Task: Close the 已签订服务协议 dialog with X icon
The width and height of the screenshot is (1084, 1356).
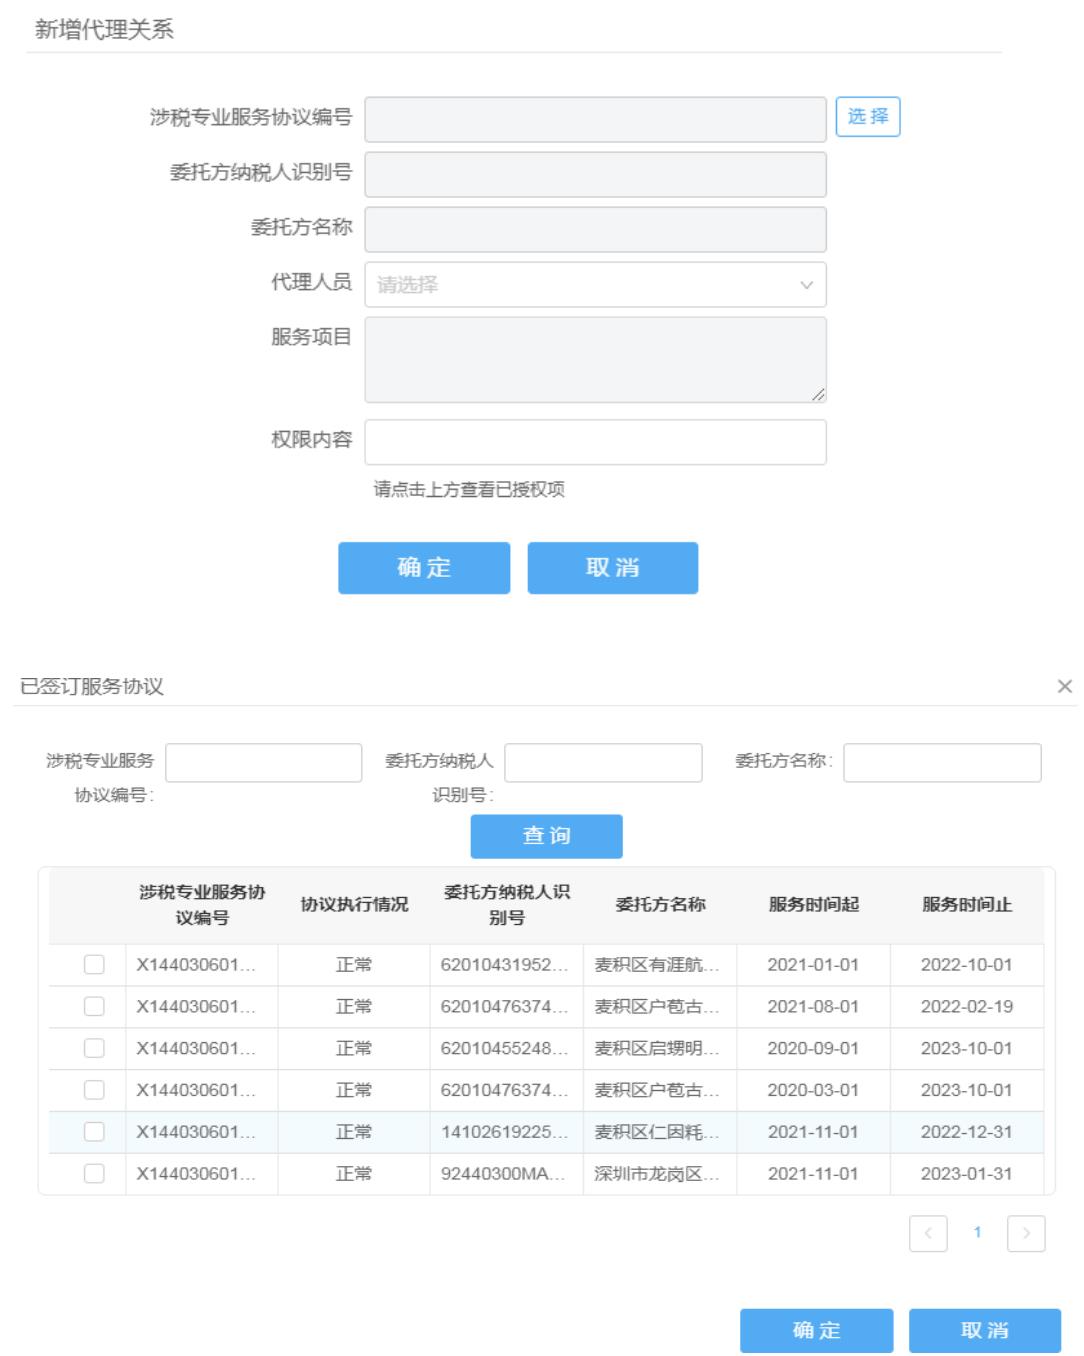Action: [x=1064, y=686]
